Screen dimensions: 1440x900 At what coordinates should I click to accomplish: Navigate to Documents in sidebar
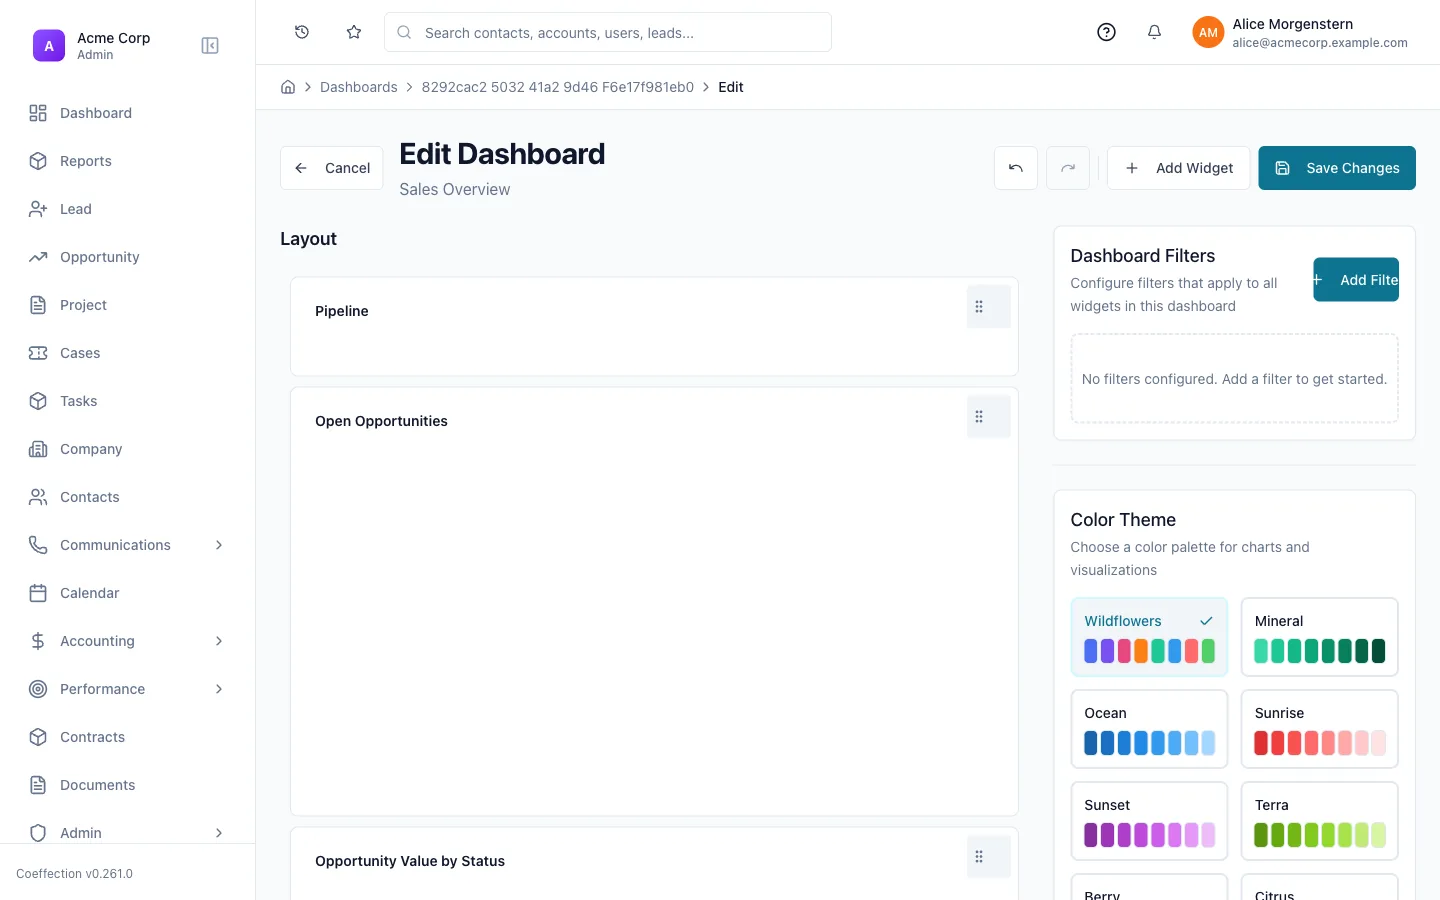[127, 785]
